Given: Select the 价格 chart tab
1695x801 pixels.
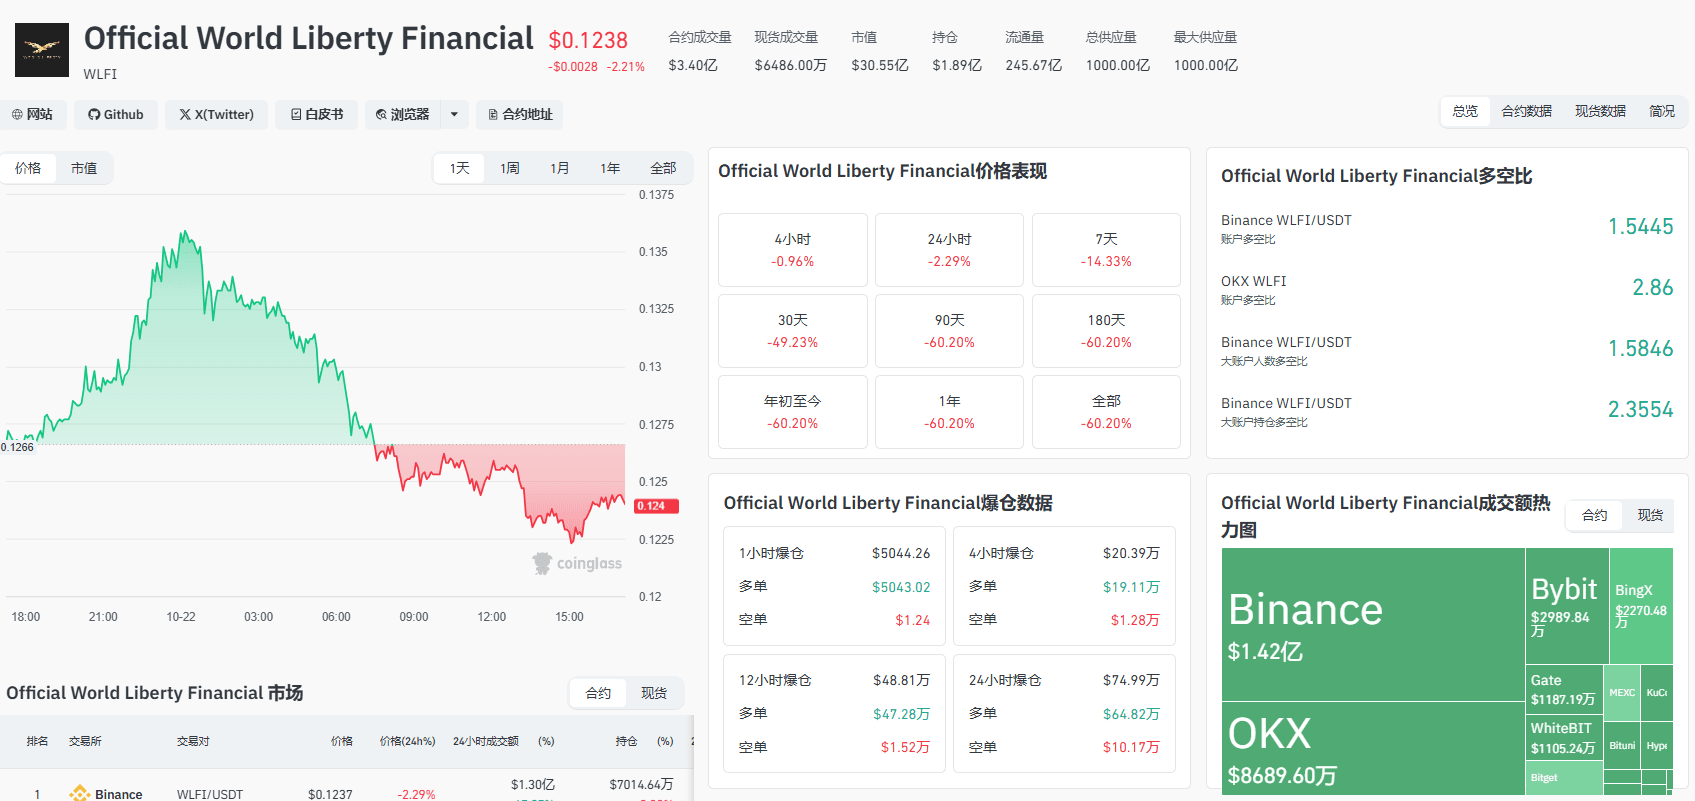Looking at the screenshot, I should [x=29, y=168].
